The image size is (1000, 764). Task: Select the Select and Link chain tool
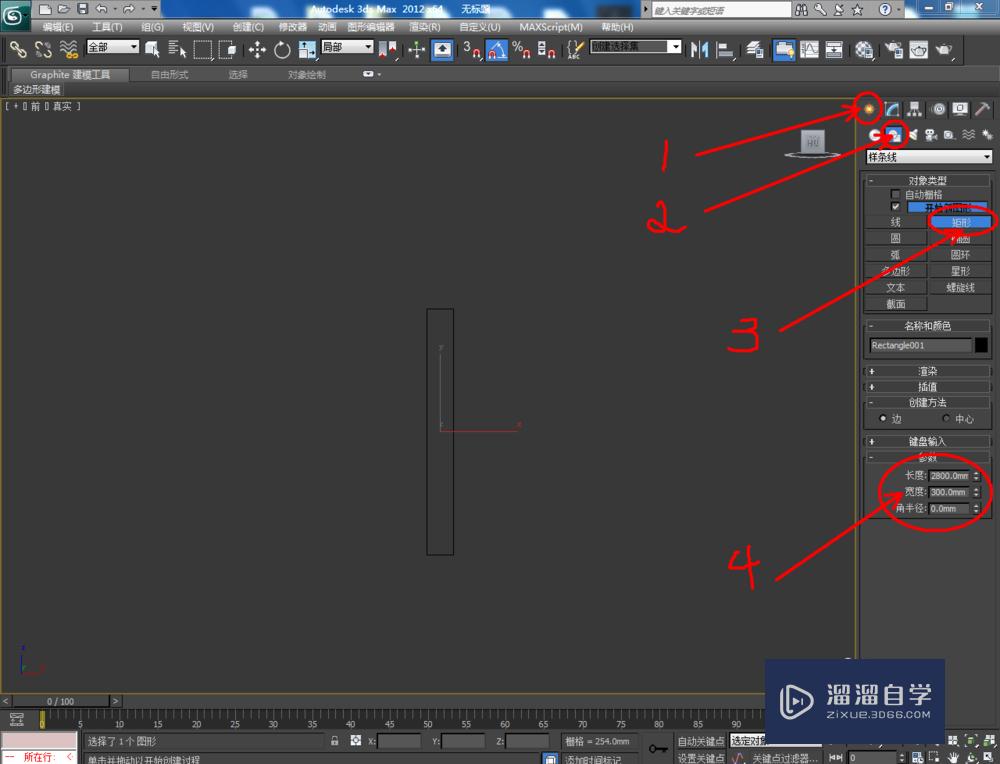18,49
